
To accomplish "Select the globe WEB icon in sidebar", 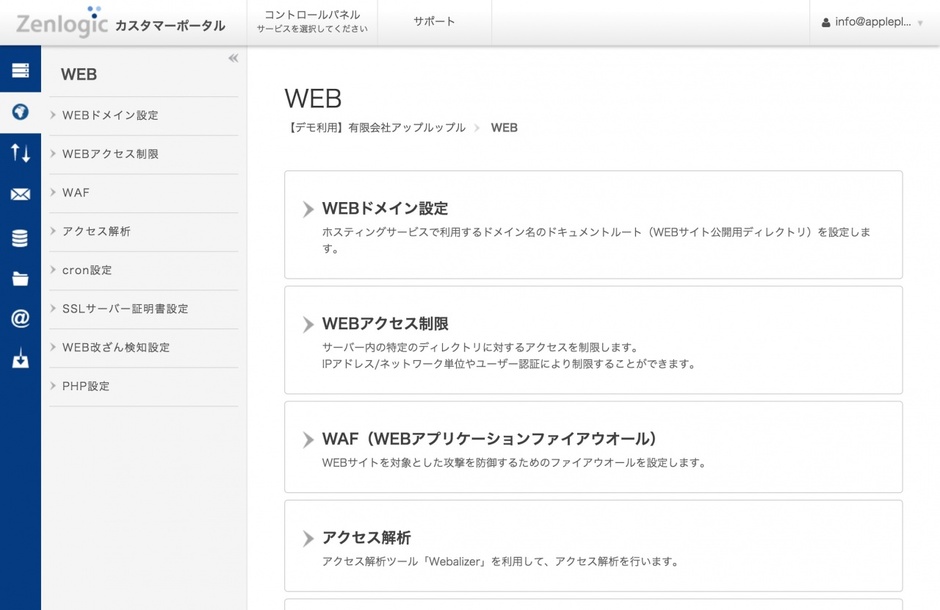I will tap(20, 112).
